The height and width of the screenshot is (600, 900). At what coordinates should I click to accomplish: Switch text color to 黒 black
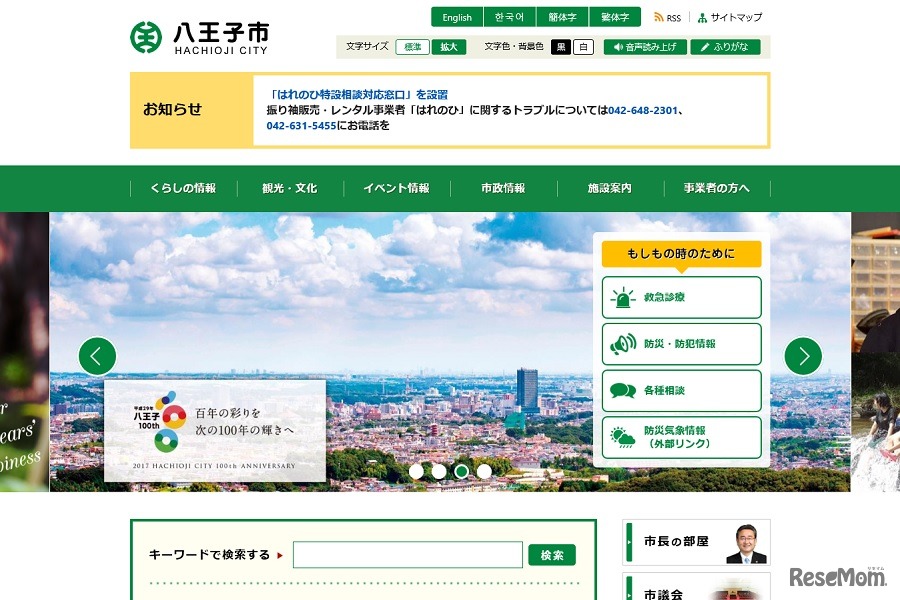pos(561,46)
